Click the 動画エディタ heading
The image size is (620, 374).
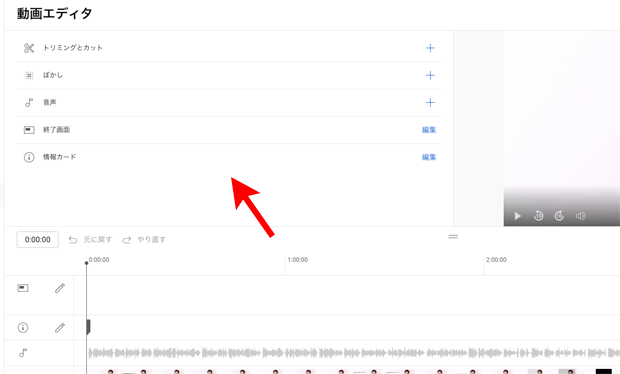[x=55, y=13]
